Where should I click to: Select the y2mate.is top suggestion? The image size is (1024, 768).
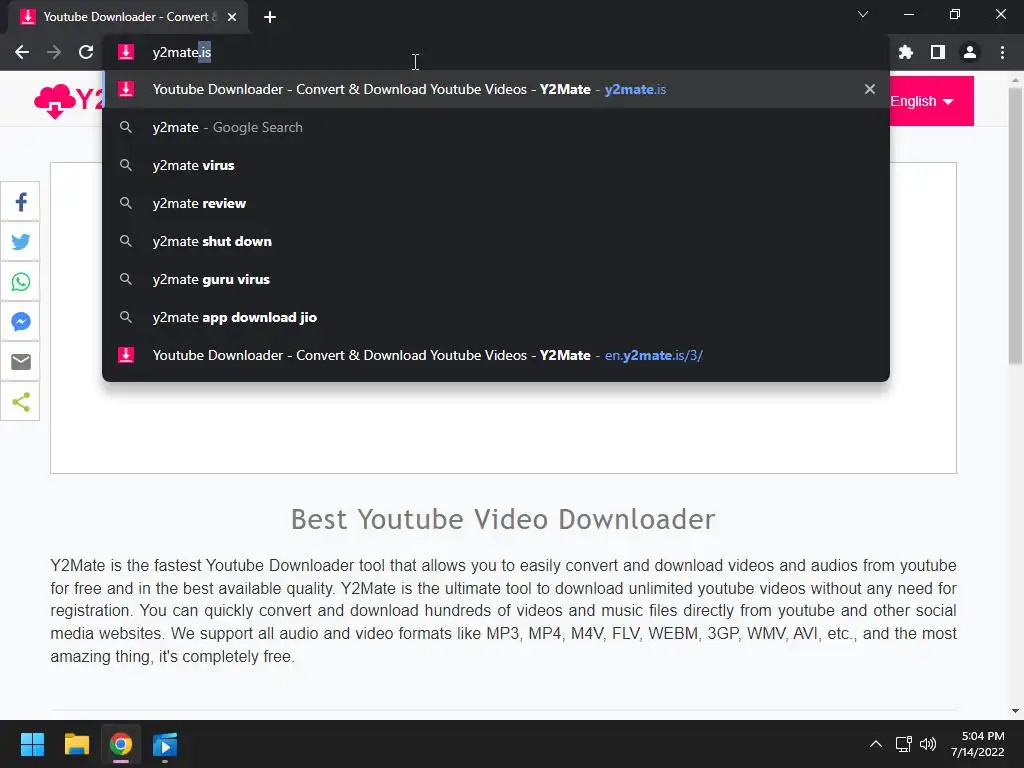[x=496, y=89]
